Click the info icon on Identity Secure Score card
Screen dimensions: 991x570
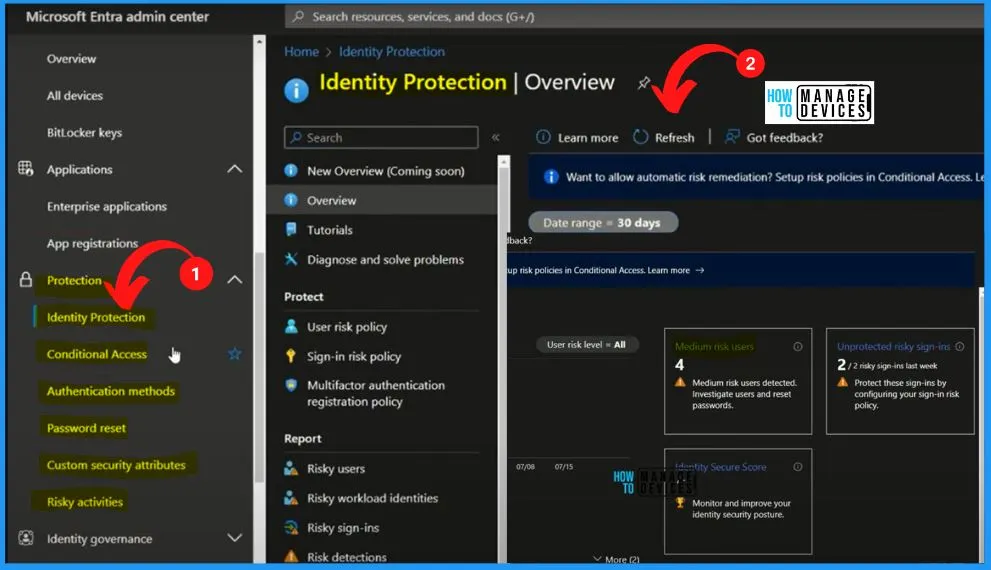pyautogui.click(x=798, y=467)
